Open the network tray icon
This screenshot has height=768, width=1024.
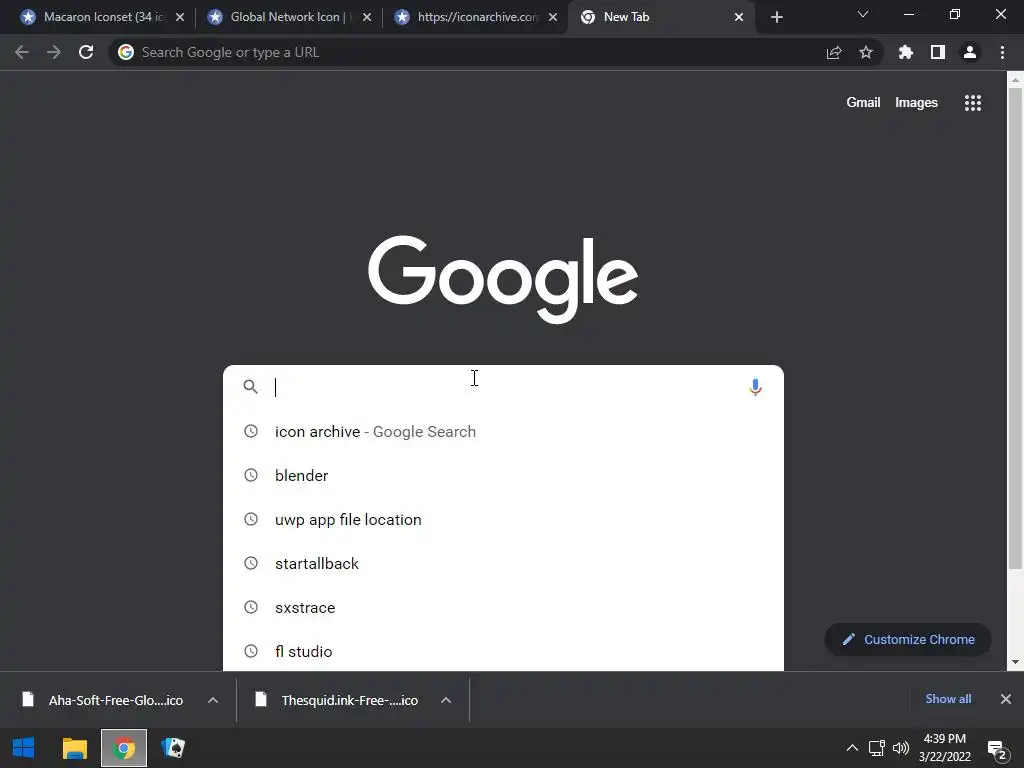[876, 748]
